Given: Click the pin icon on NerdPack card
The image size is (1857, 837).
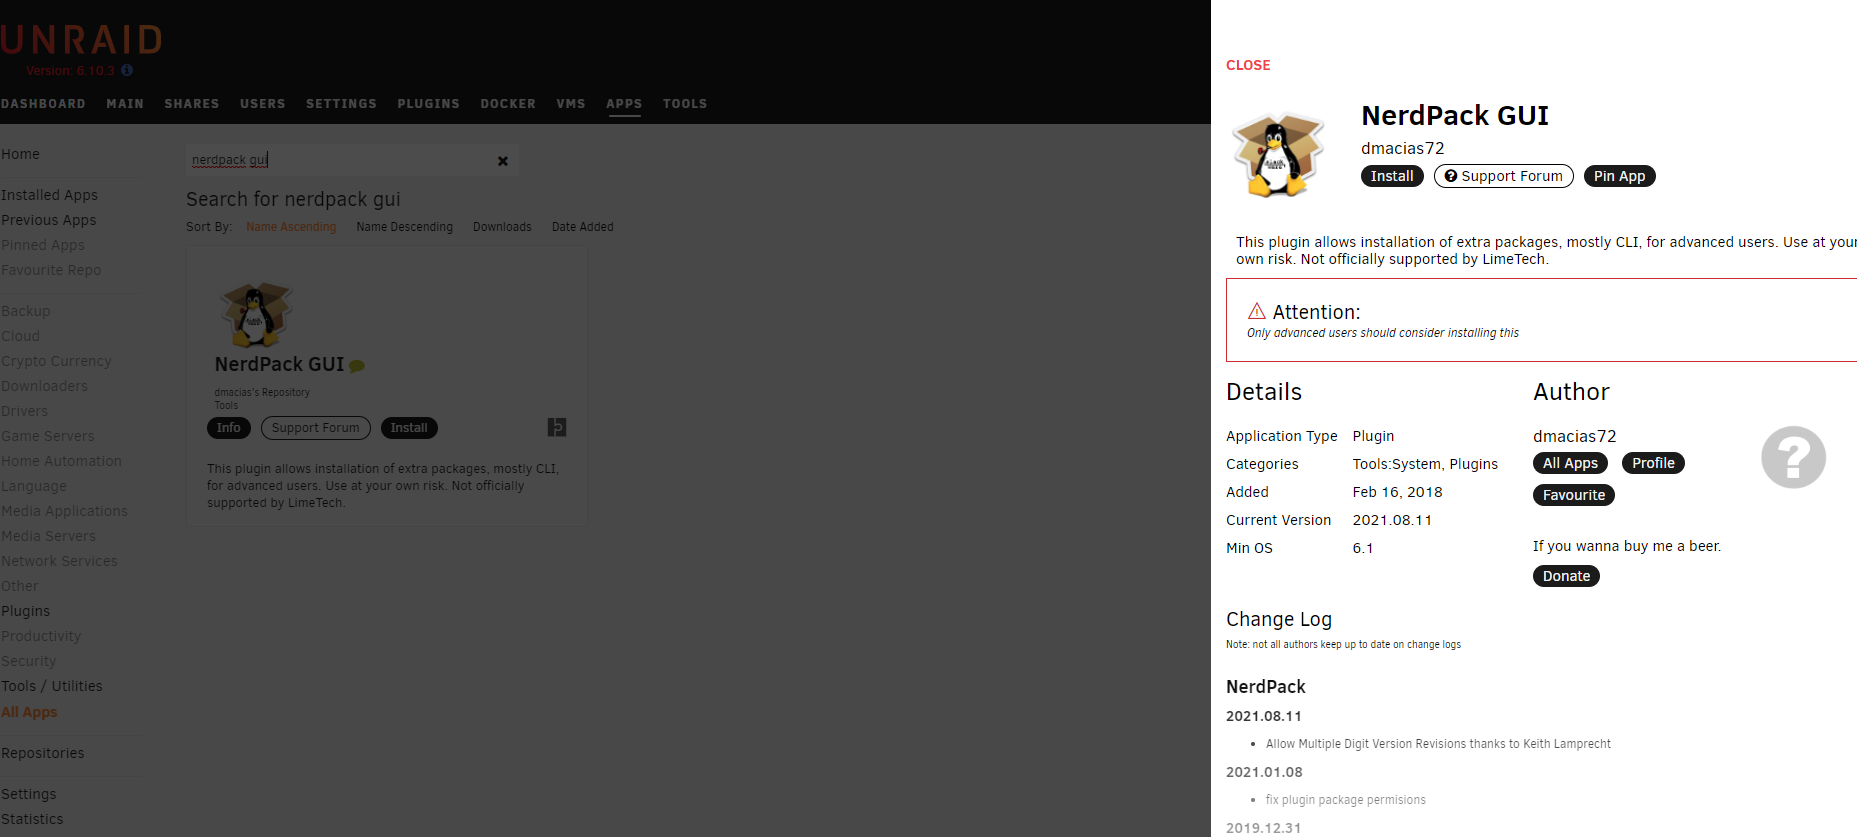Looking at the screenshot, I should (557, 428).
